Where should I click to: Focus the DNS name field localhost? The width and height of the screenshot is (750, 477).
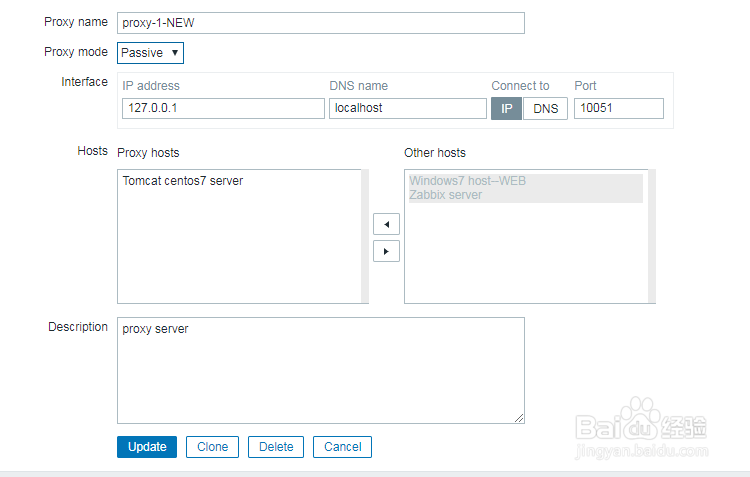(x=408, y=109)
